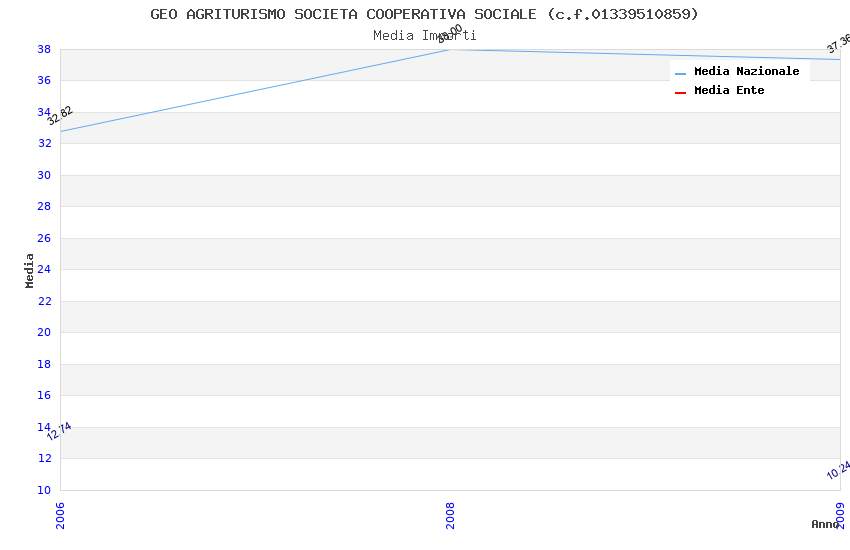Click the blue Media Nazionale legend swatch

(680, 73)
